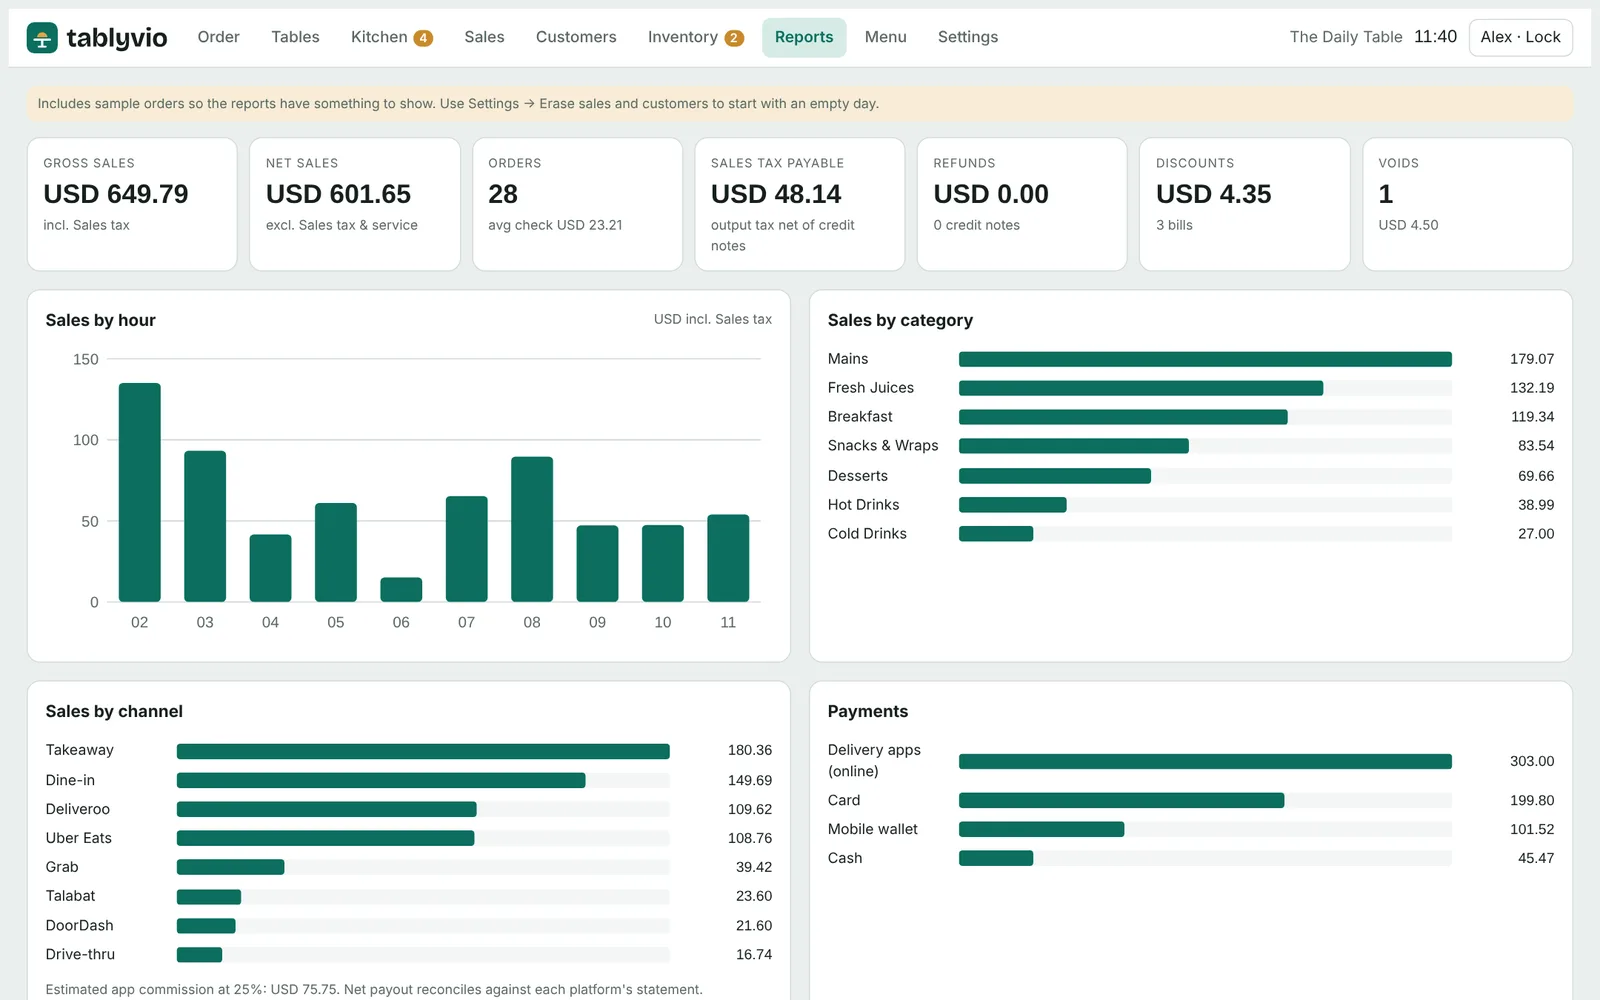Screen dimensions: 1600x1000
Task: Click the Alex · Lock button
Action: [x=1521, y=37]
